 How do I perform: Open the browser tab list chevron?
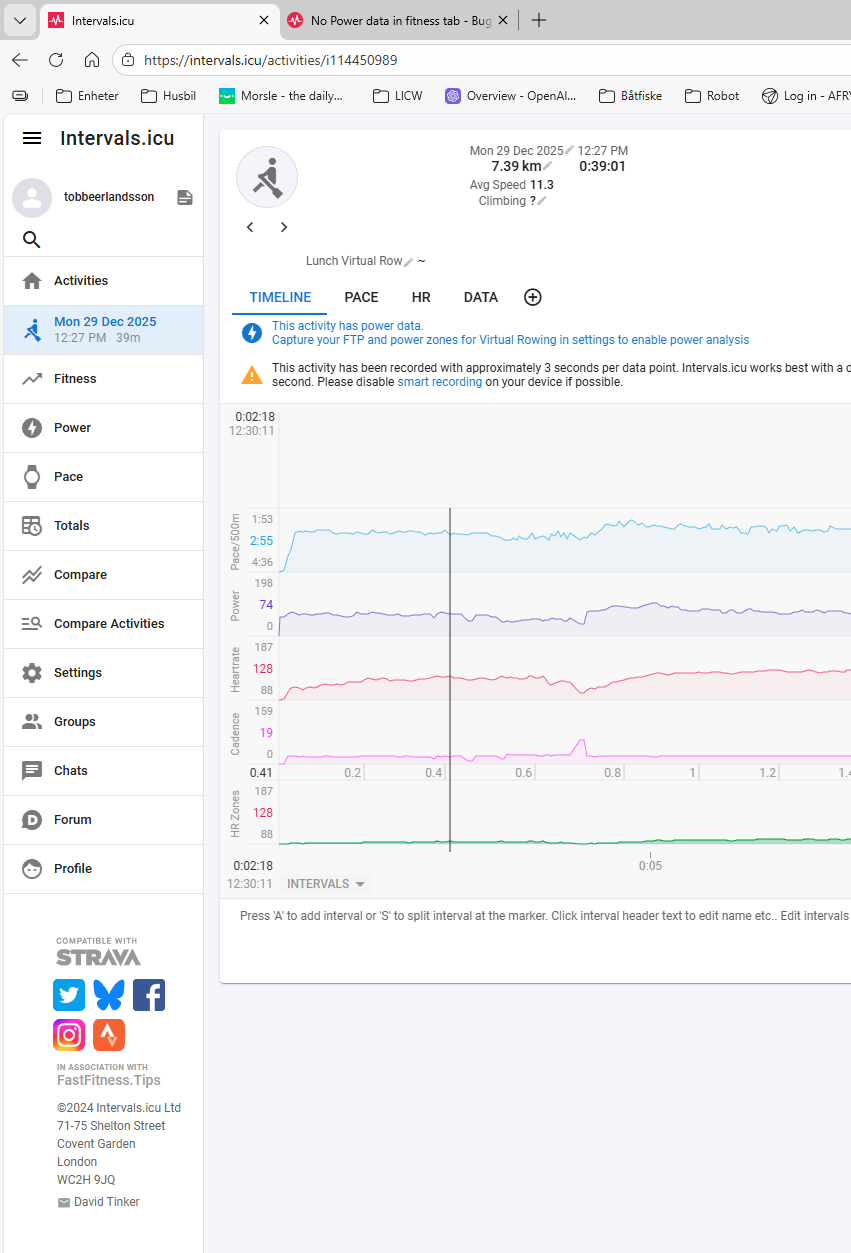click(19, 20)
